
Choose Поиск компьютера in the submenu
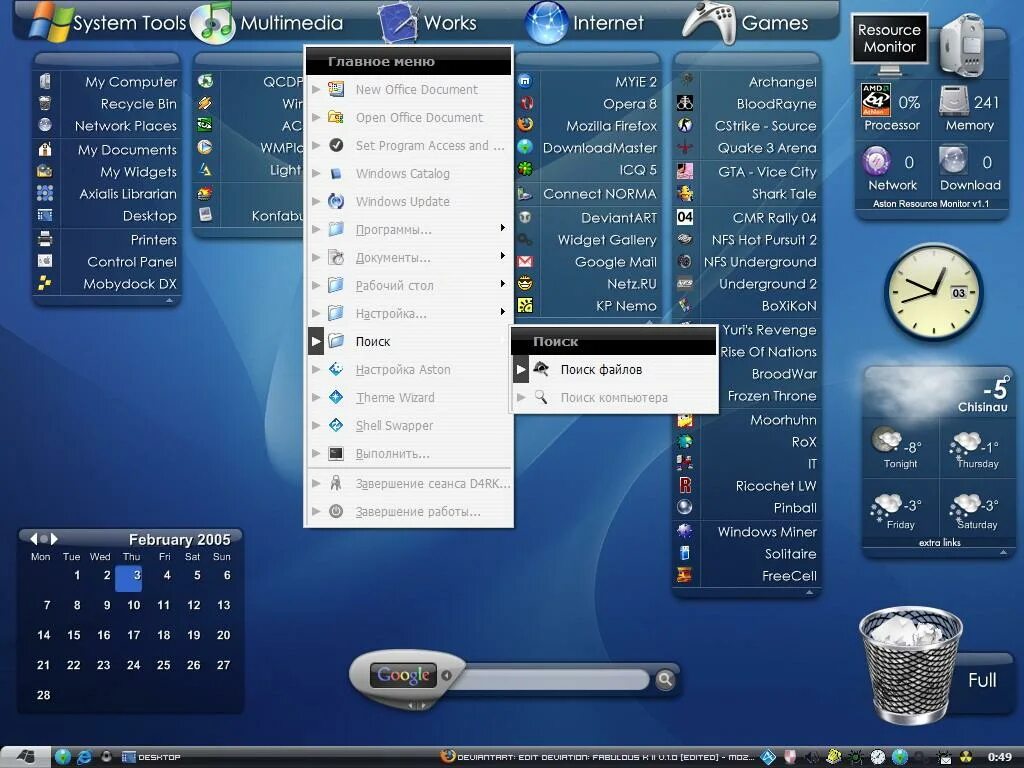point(615,397)
